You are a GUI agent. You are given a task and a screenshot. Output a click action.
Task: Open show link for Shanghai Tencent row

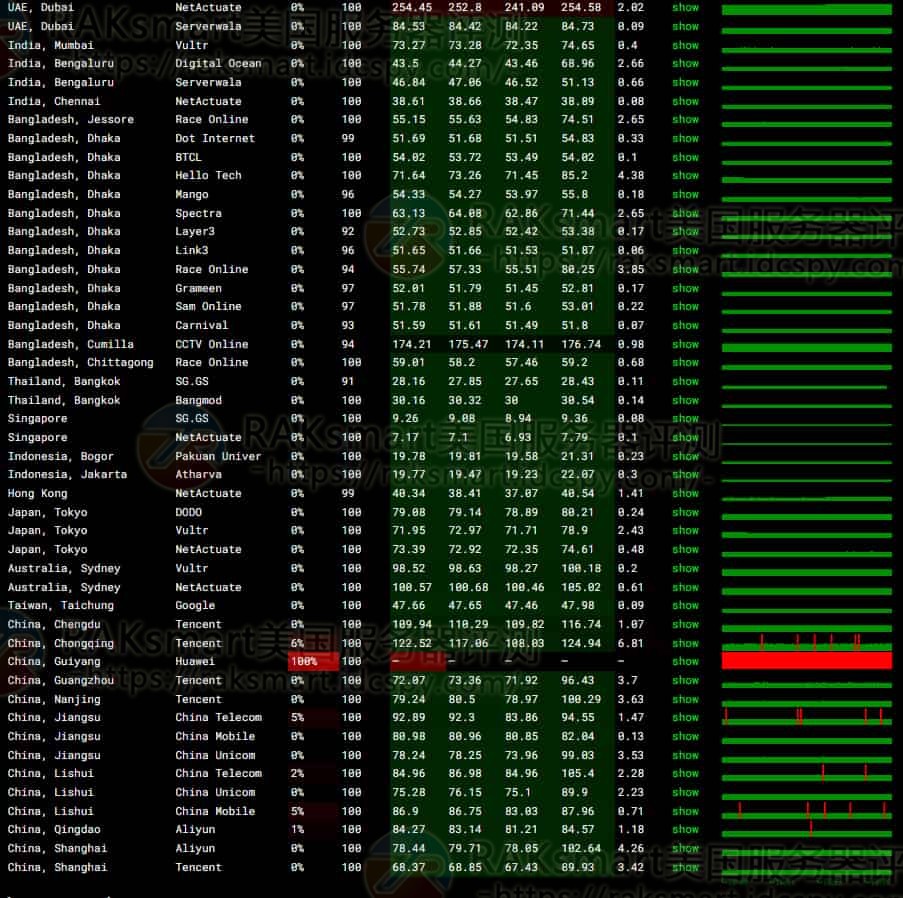pyautogui.click(x=685, y=867)
